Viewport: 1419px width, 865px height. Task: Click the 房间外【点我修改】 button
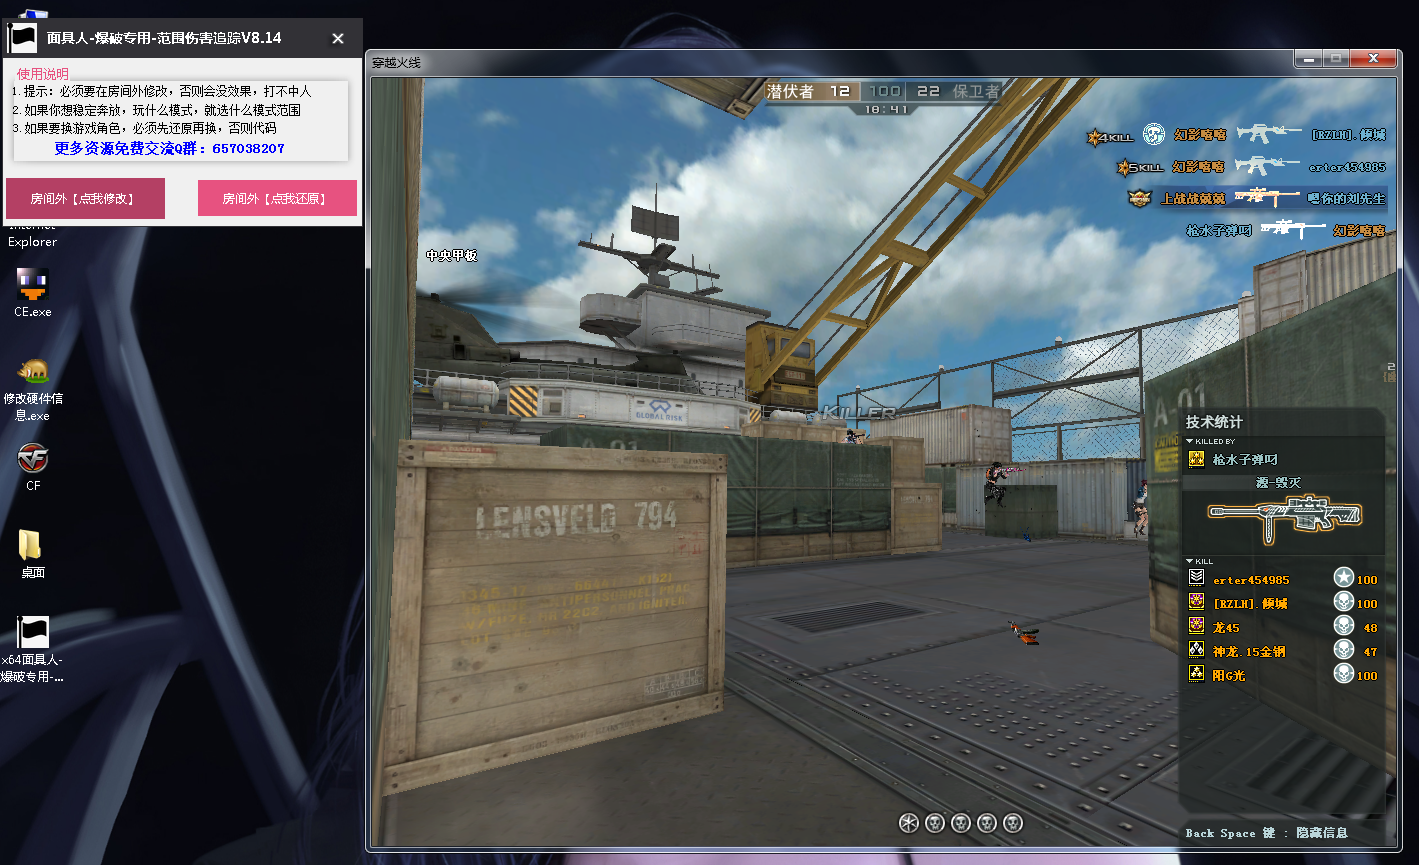pos(85,199)
